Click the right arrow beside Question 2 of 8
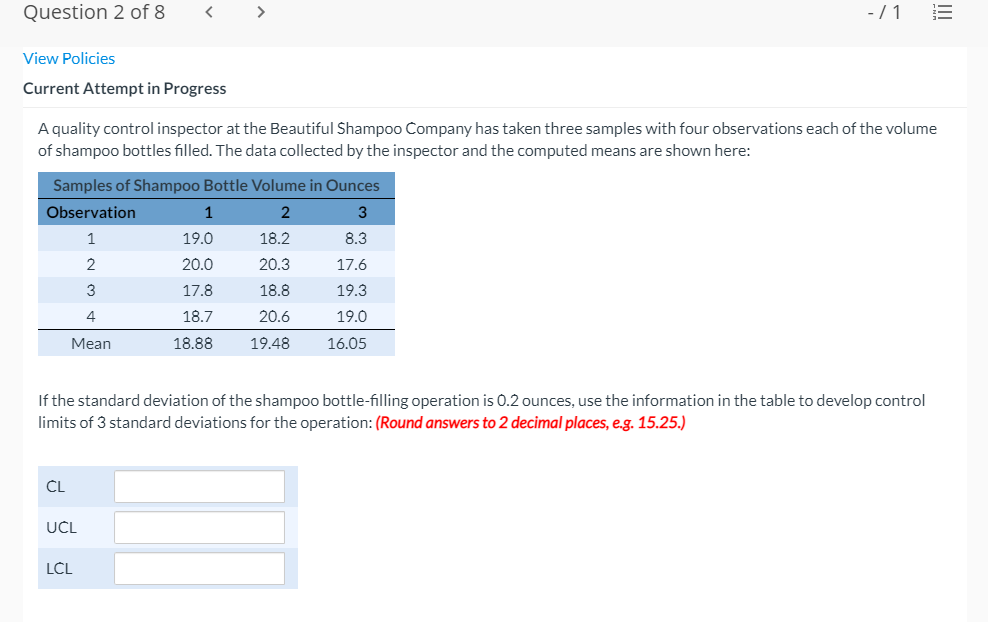988x622 pixels. [x=260, y=13]
